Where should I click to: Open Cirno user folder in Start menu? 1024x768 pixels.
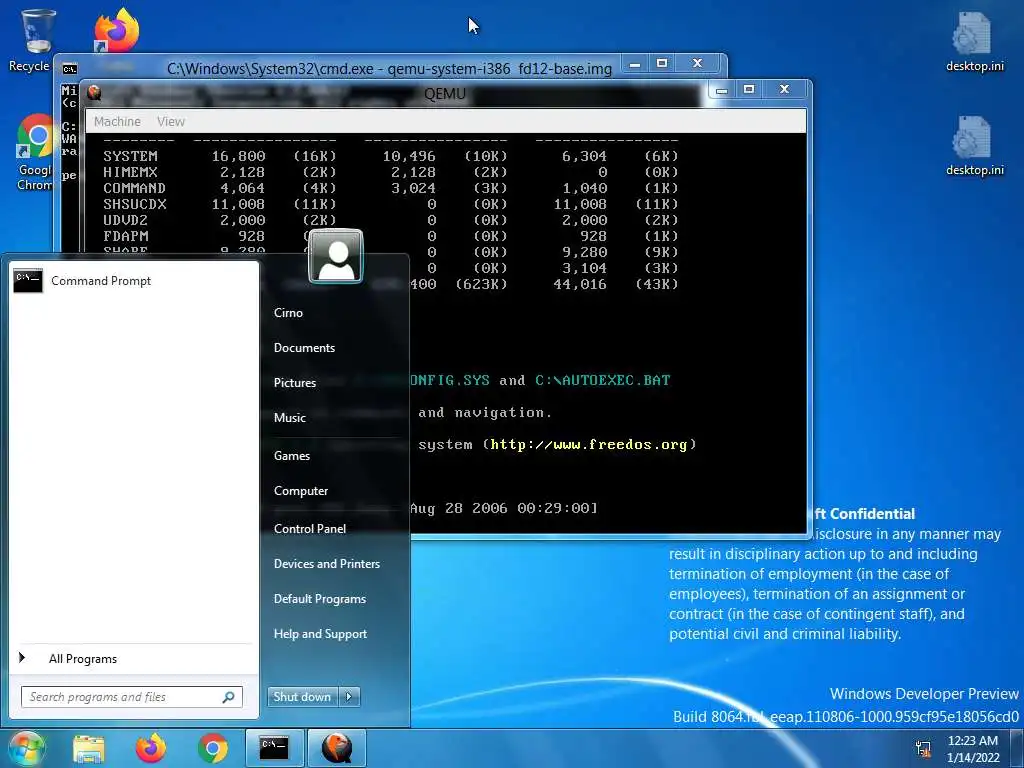[288, 313]
